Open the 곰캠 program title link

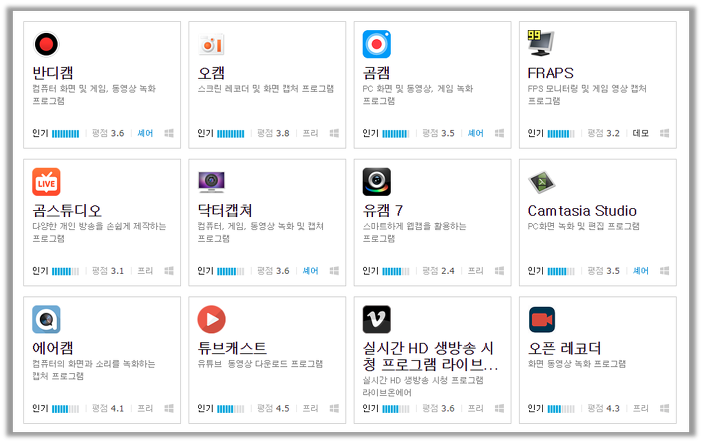point(376,73)
